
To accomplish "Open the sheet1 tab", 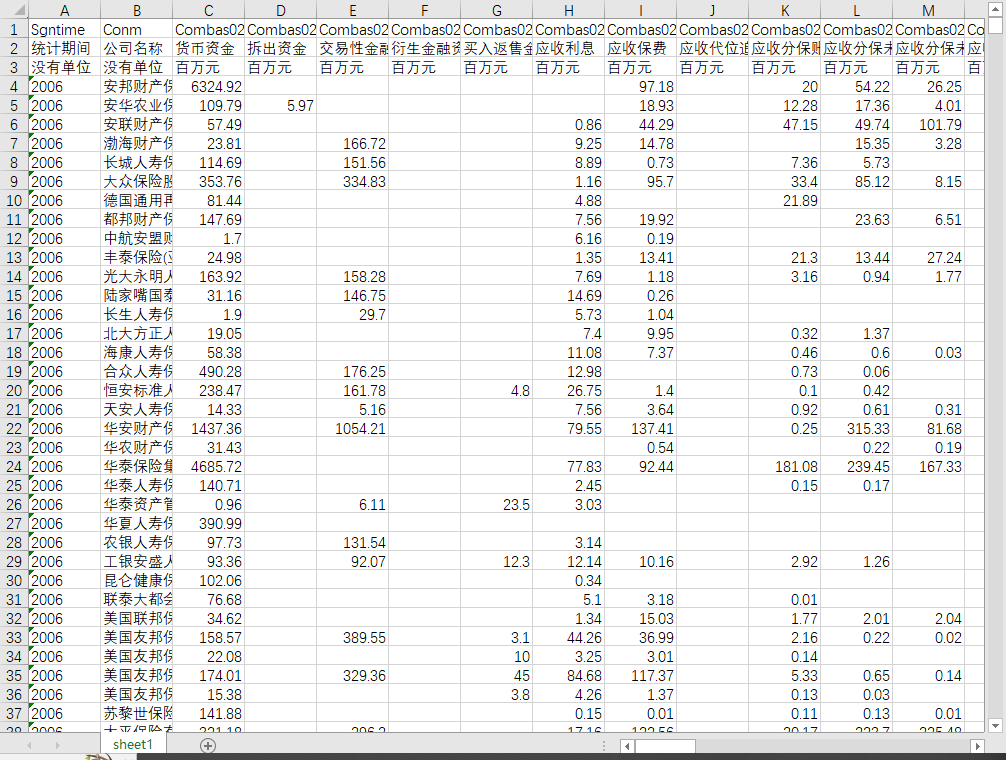I will pyautogui.click(x=133, y=744).
